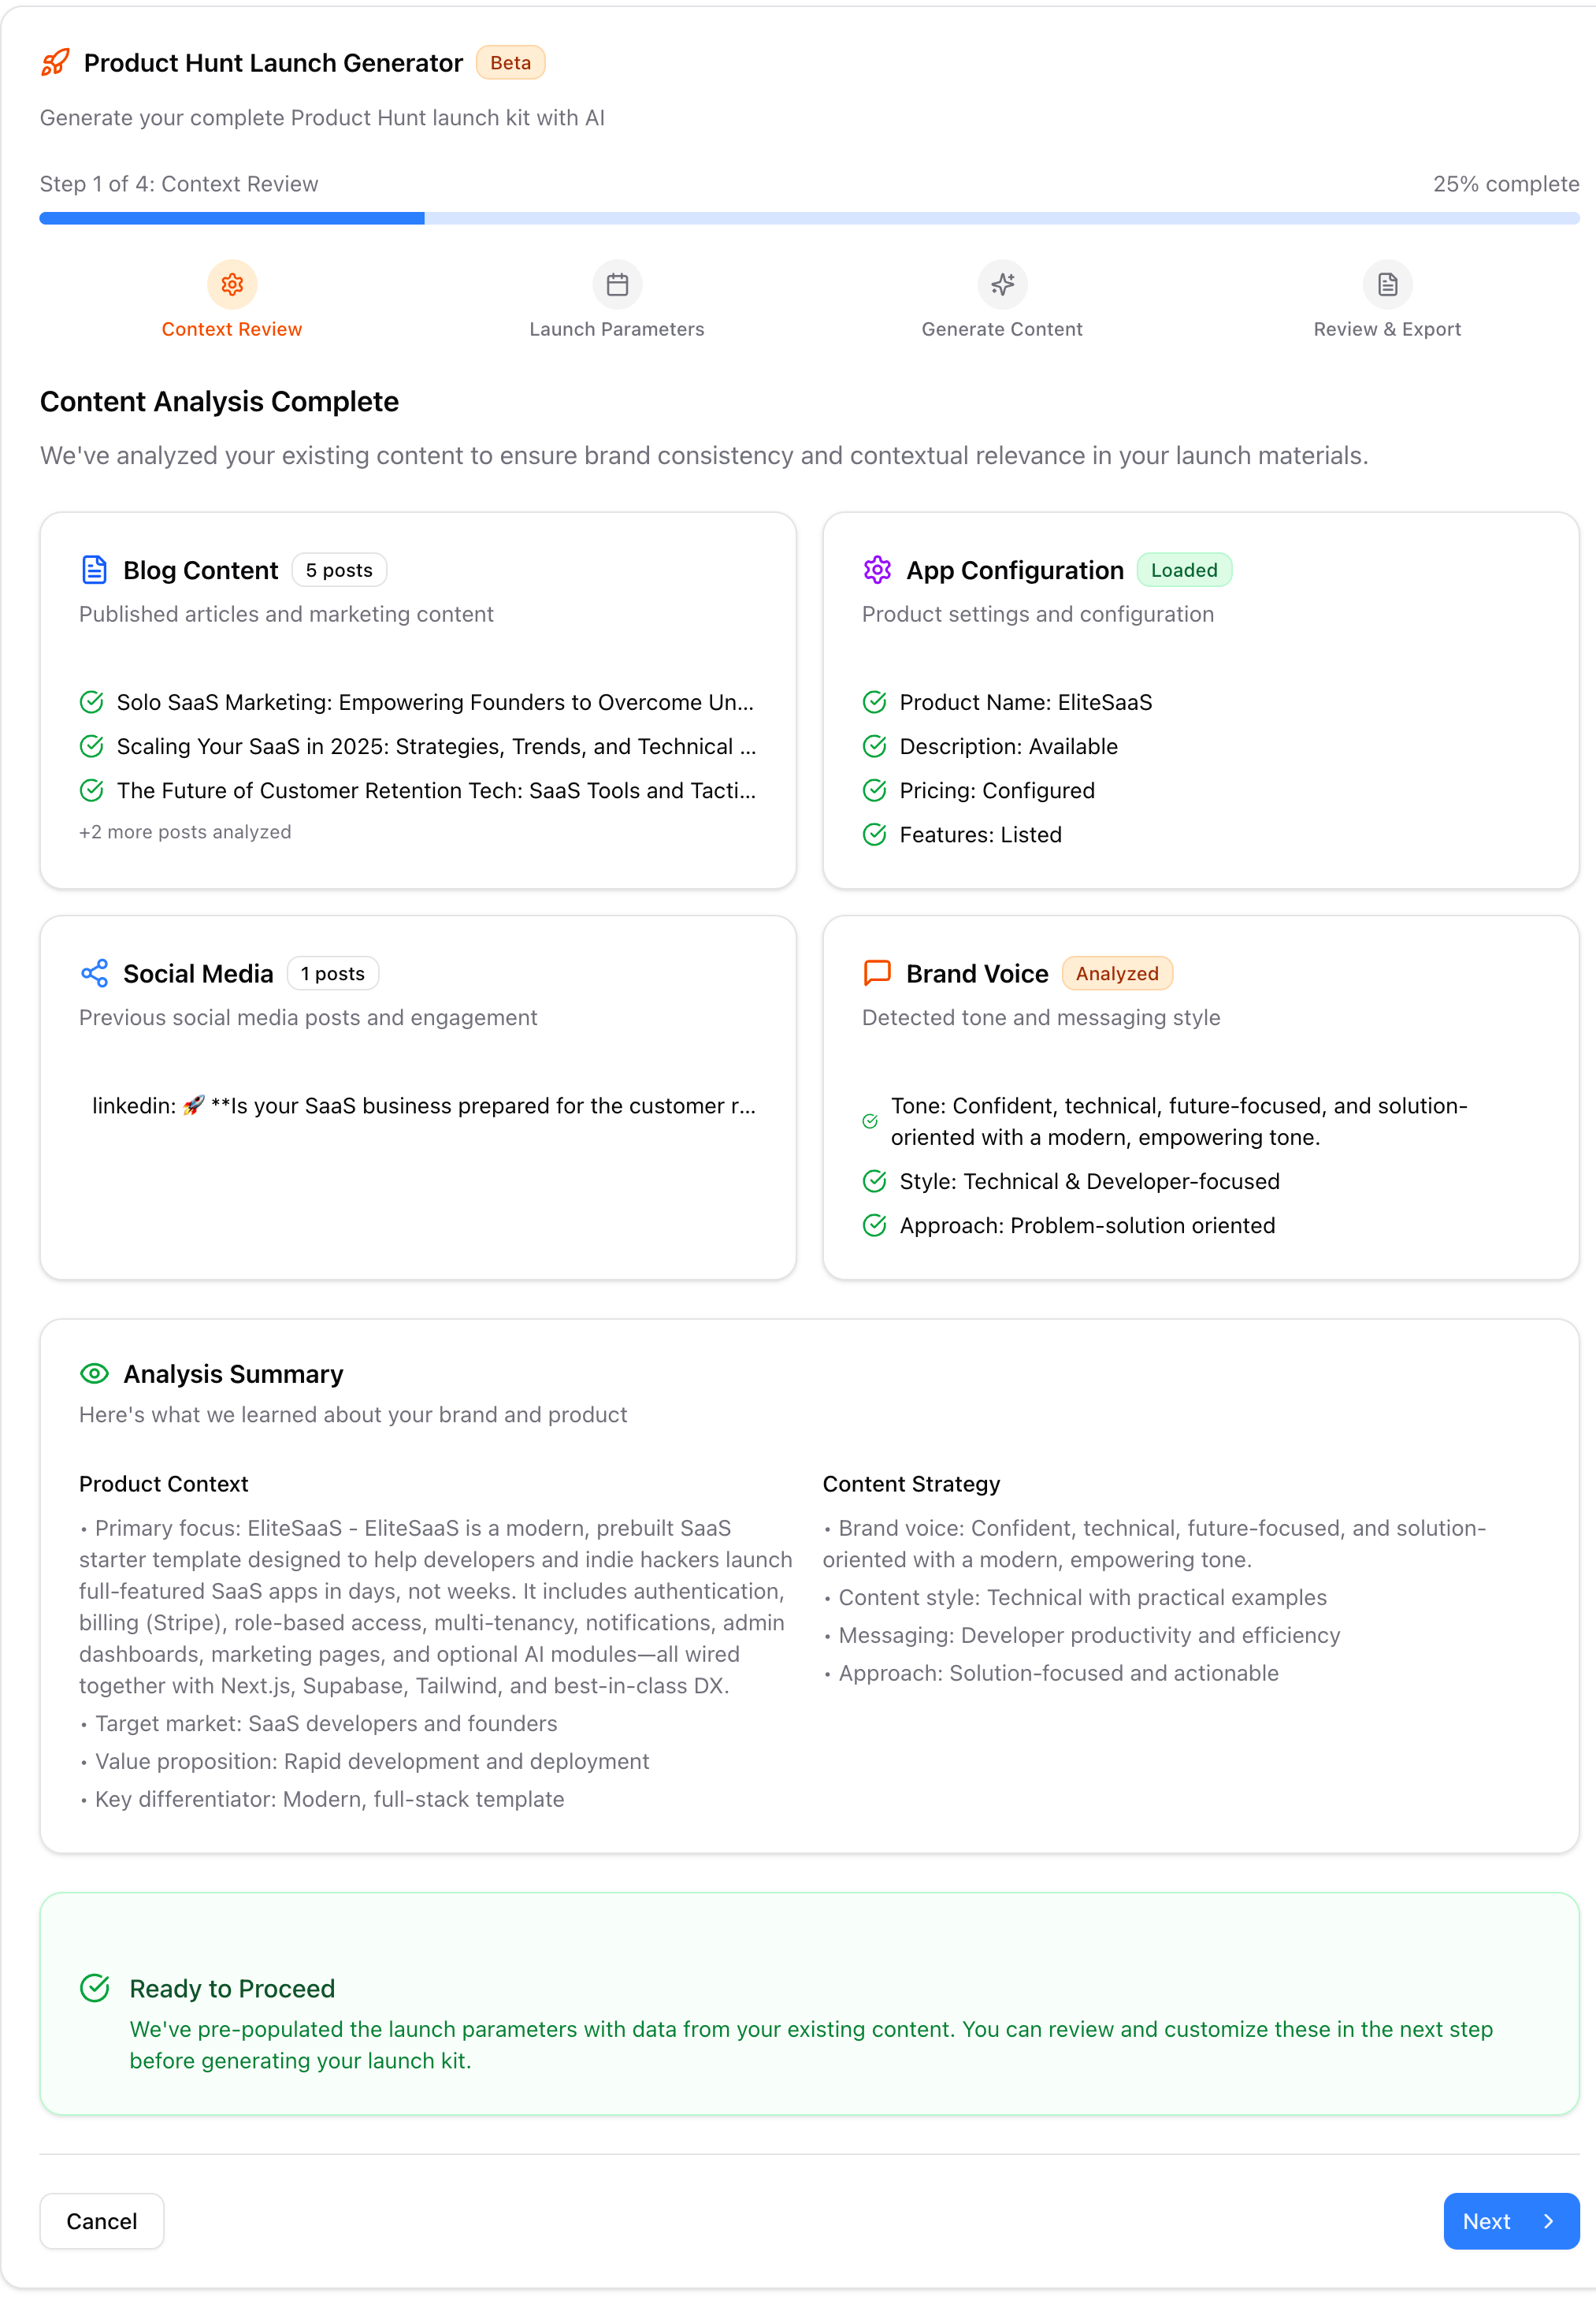Toggle the checkmark next to Pricing: Configured
The image size is (1596, 2315).
tap(875, 790)
